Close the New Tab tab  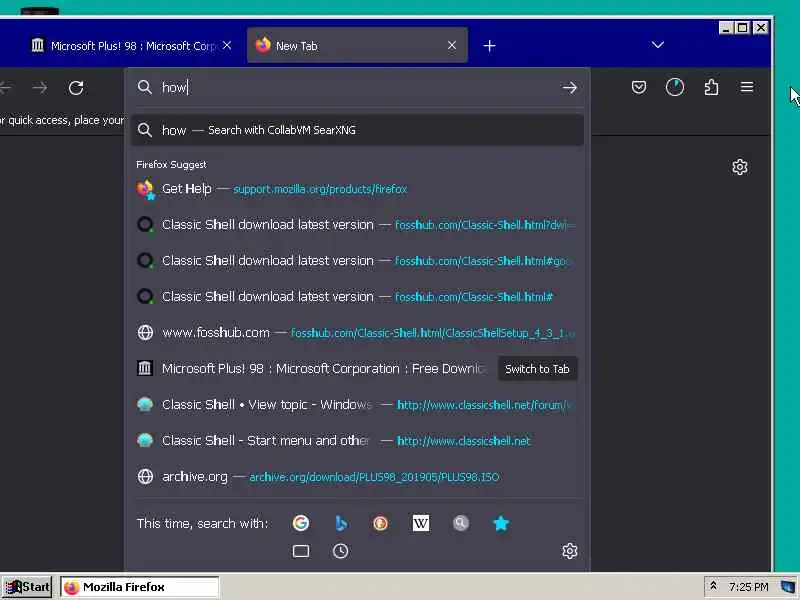click(x=452, y=45)
